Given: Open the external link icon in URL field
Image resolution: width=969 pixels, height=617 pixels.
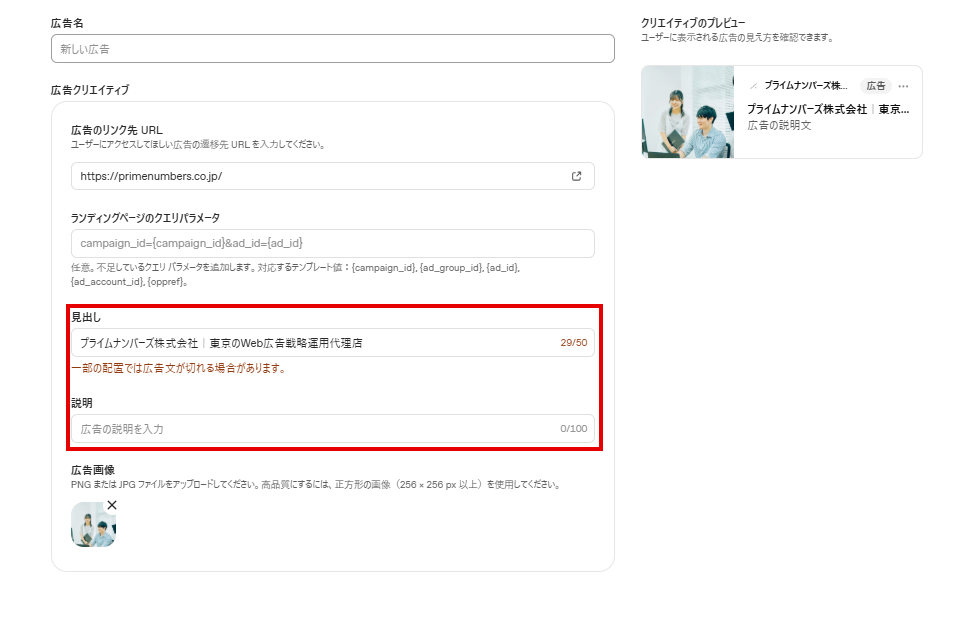Looking at the screenshot, I should (576, 176).
